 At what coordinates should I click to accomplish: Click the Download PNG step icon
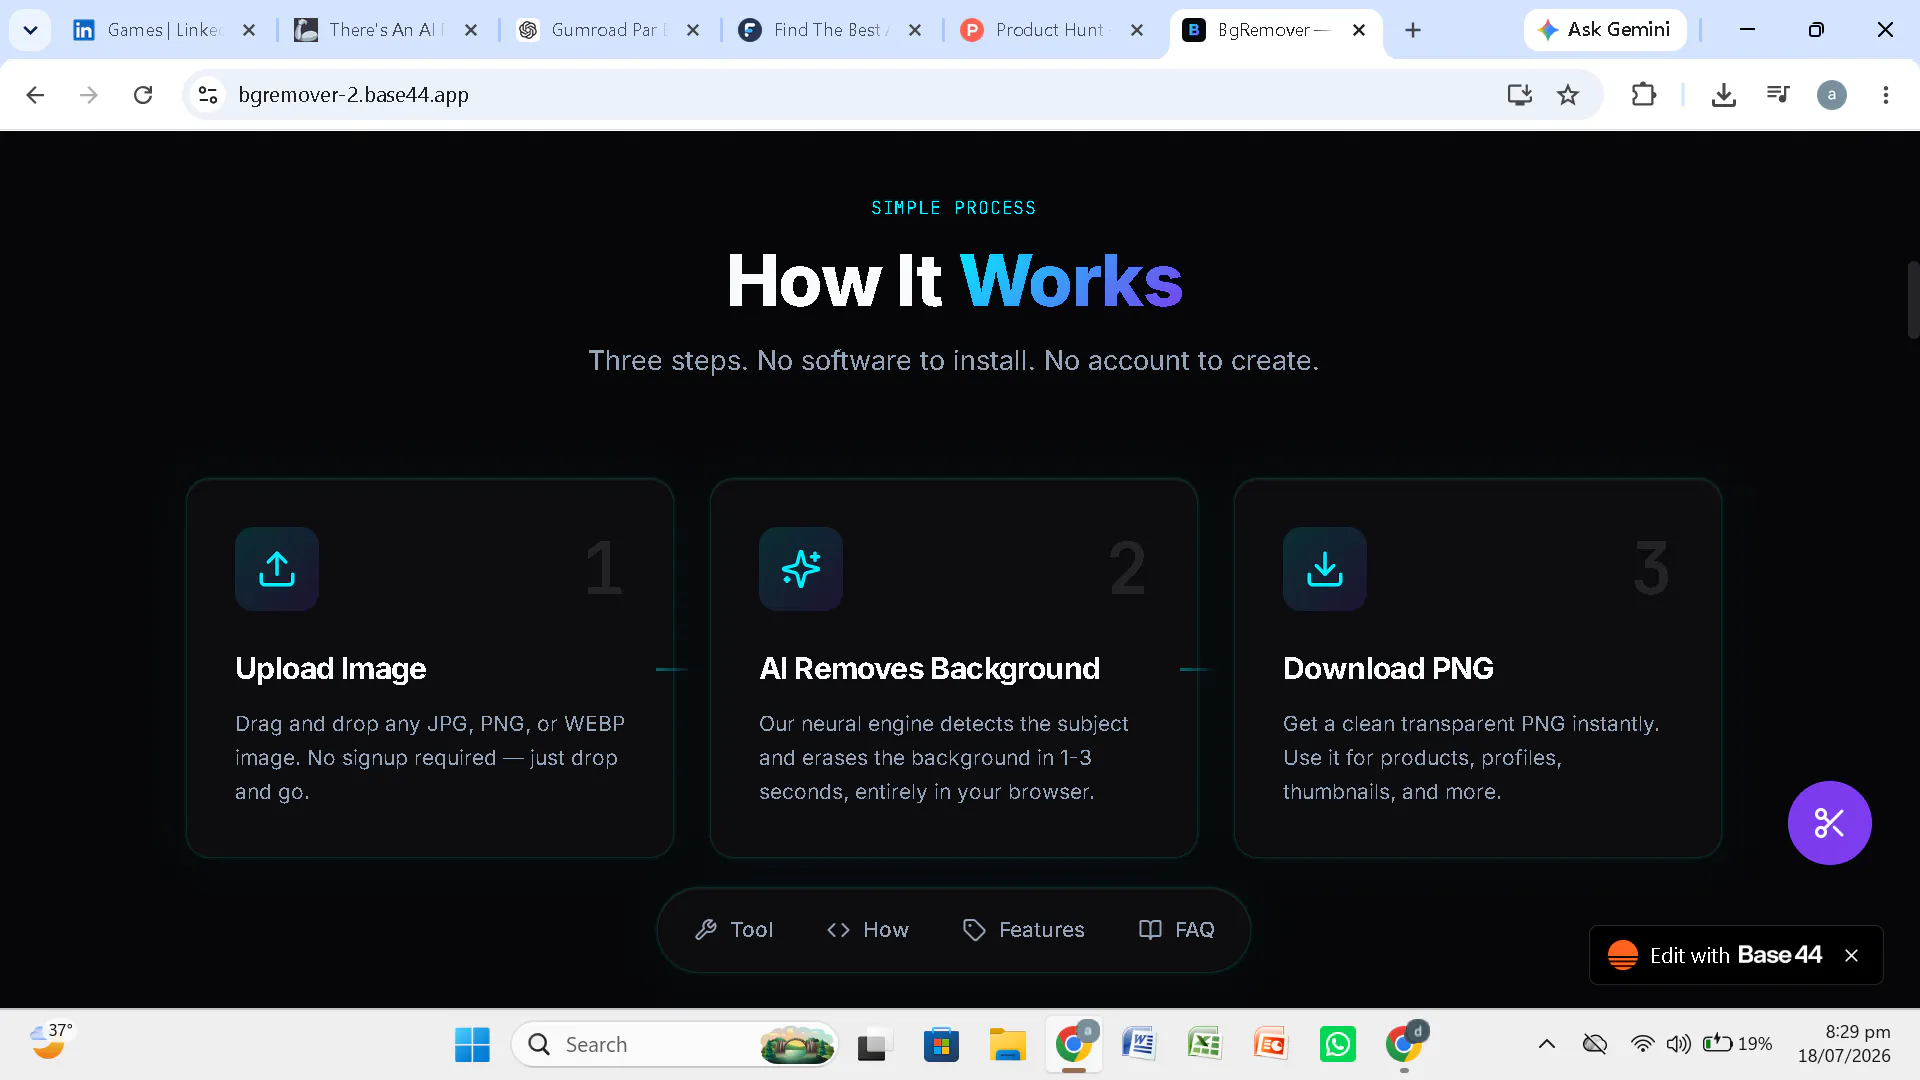coord(1325,569)
